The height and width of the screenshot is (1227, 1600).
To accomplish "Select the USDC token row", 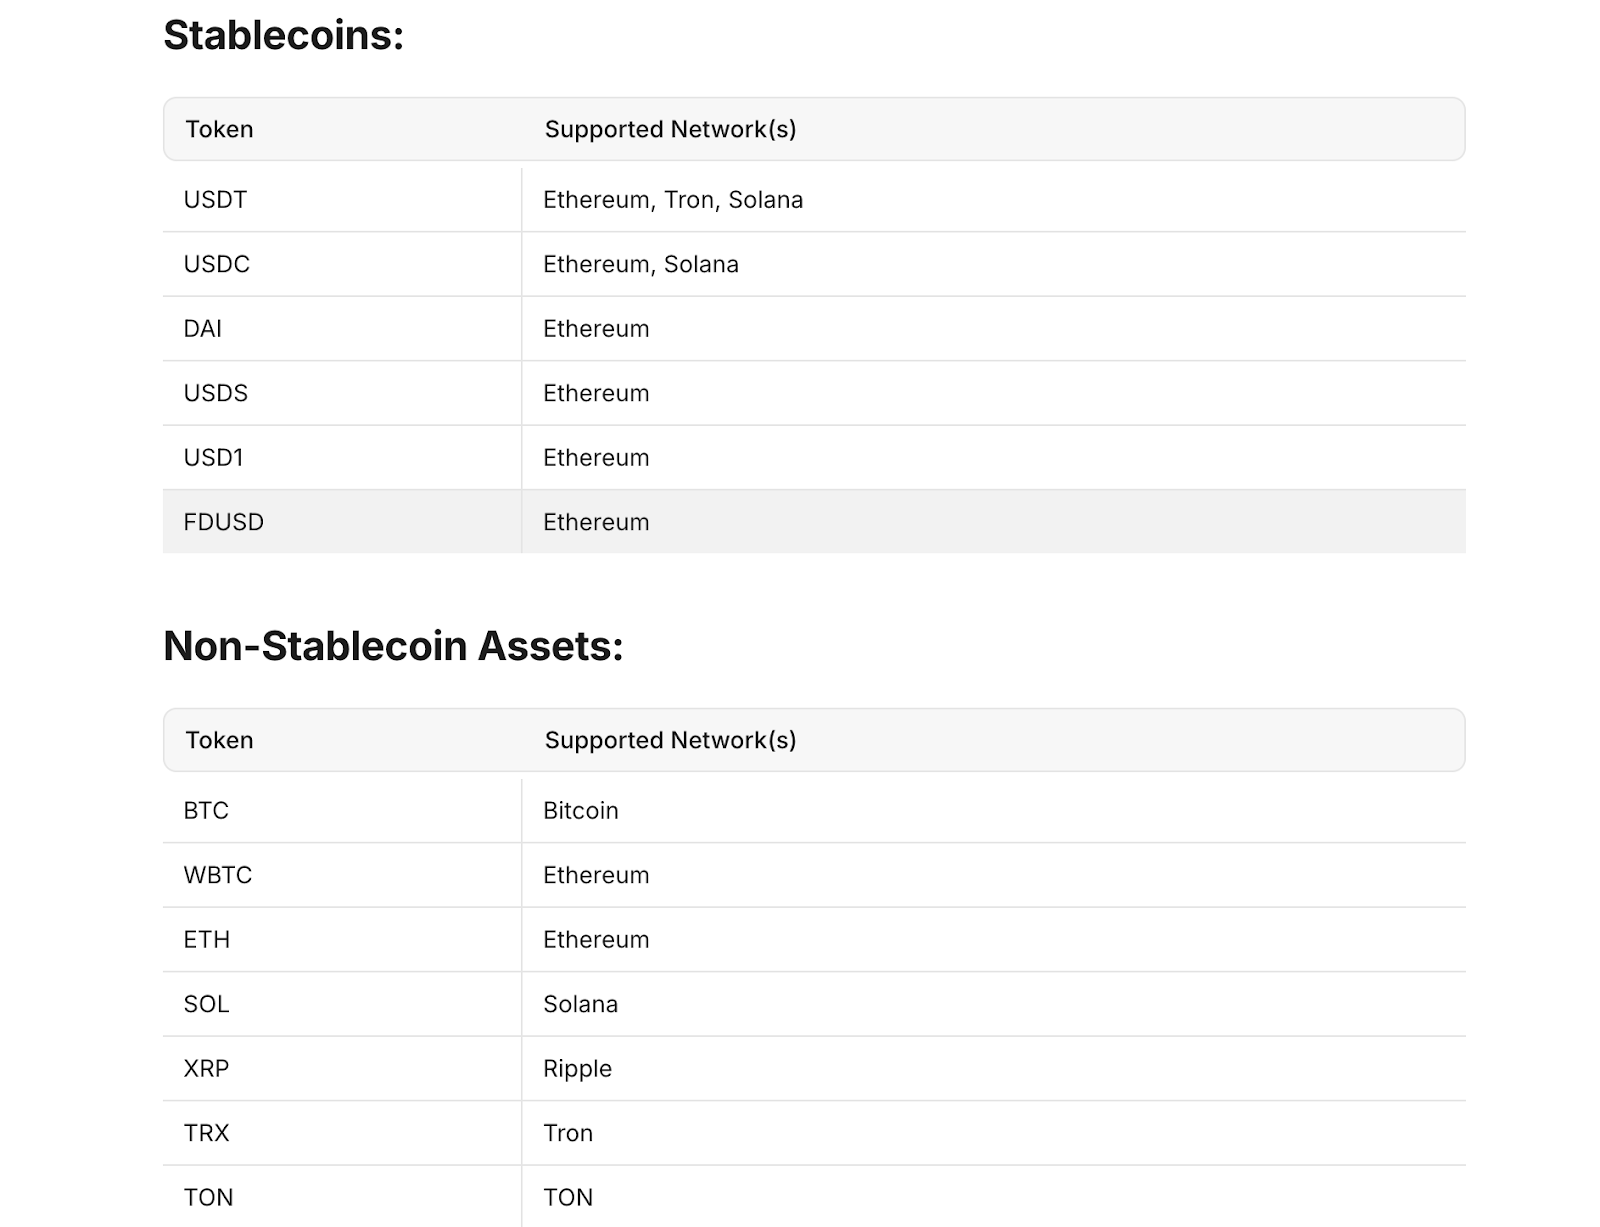I will pyautogui.click(x=814, y=264).
